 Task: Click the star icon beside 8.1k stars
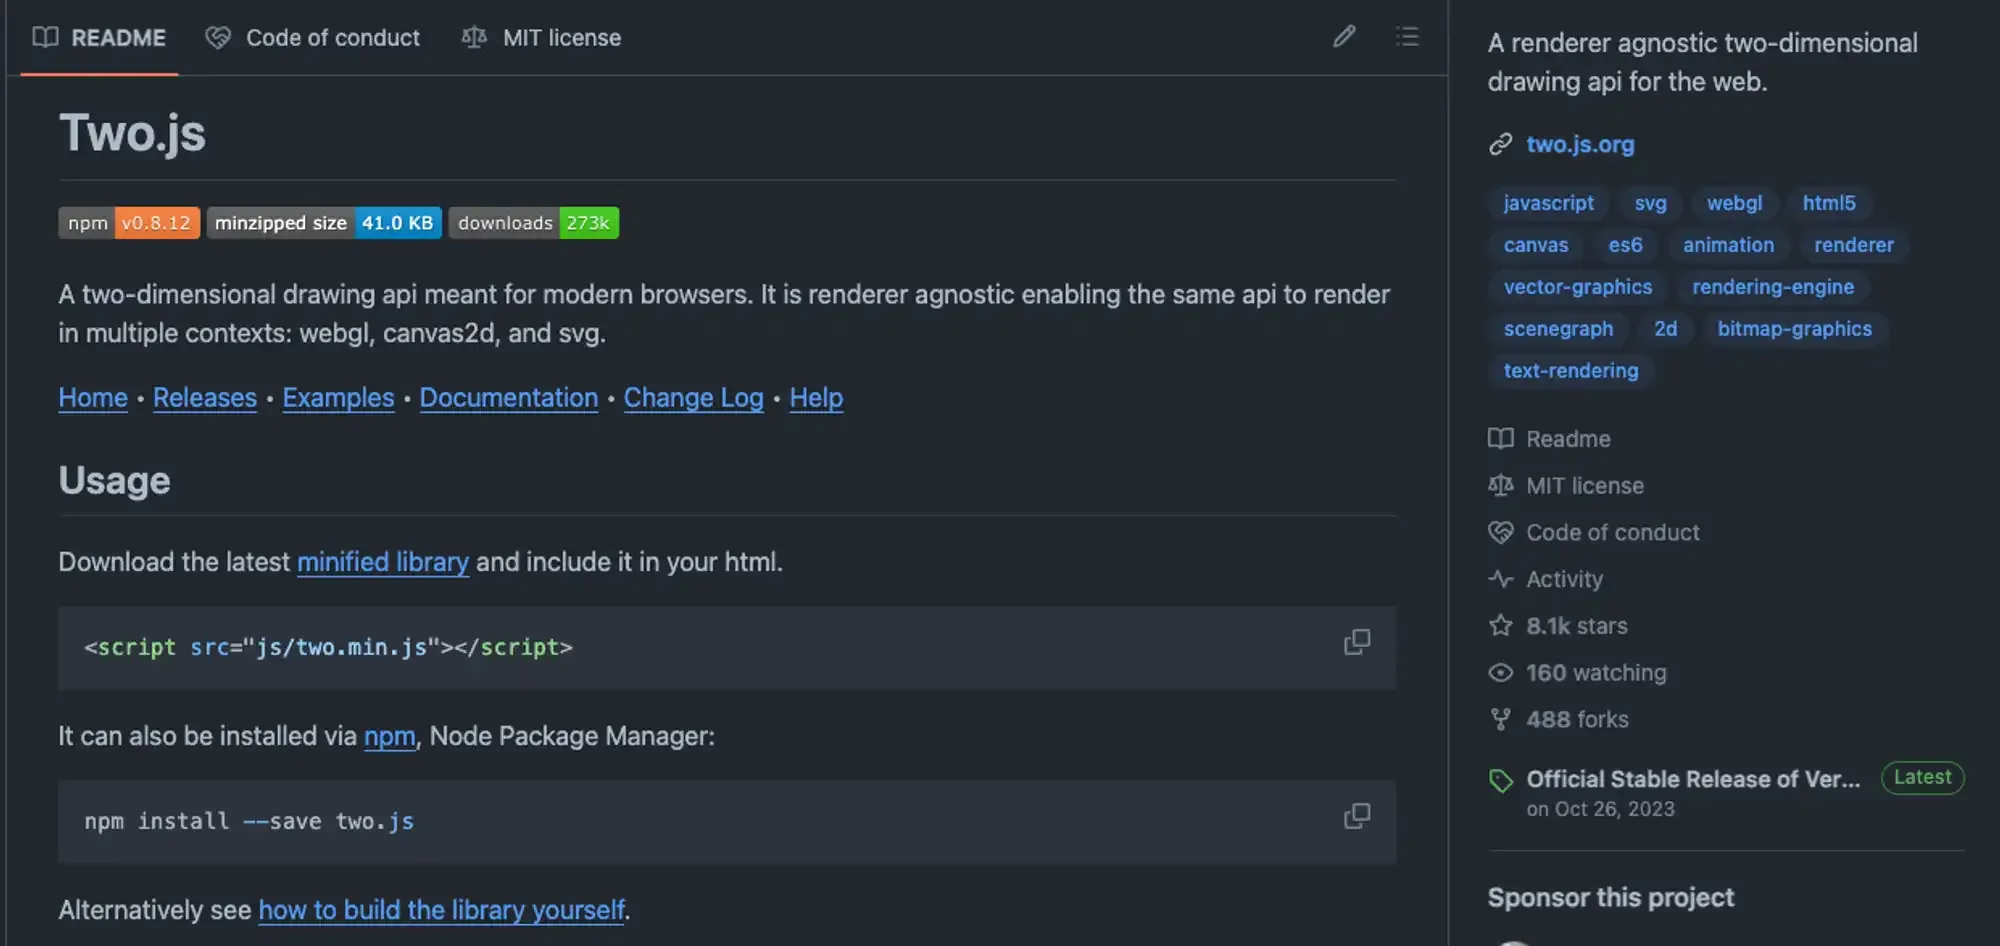click(x=1500, y=626)
